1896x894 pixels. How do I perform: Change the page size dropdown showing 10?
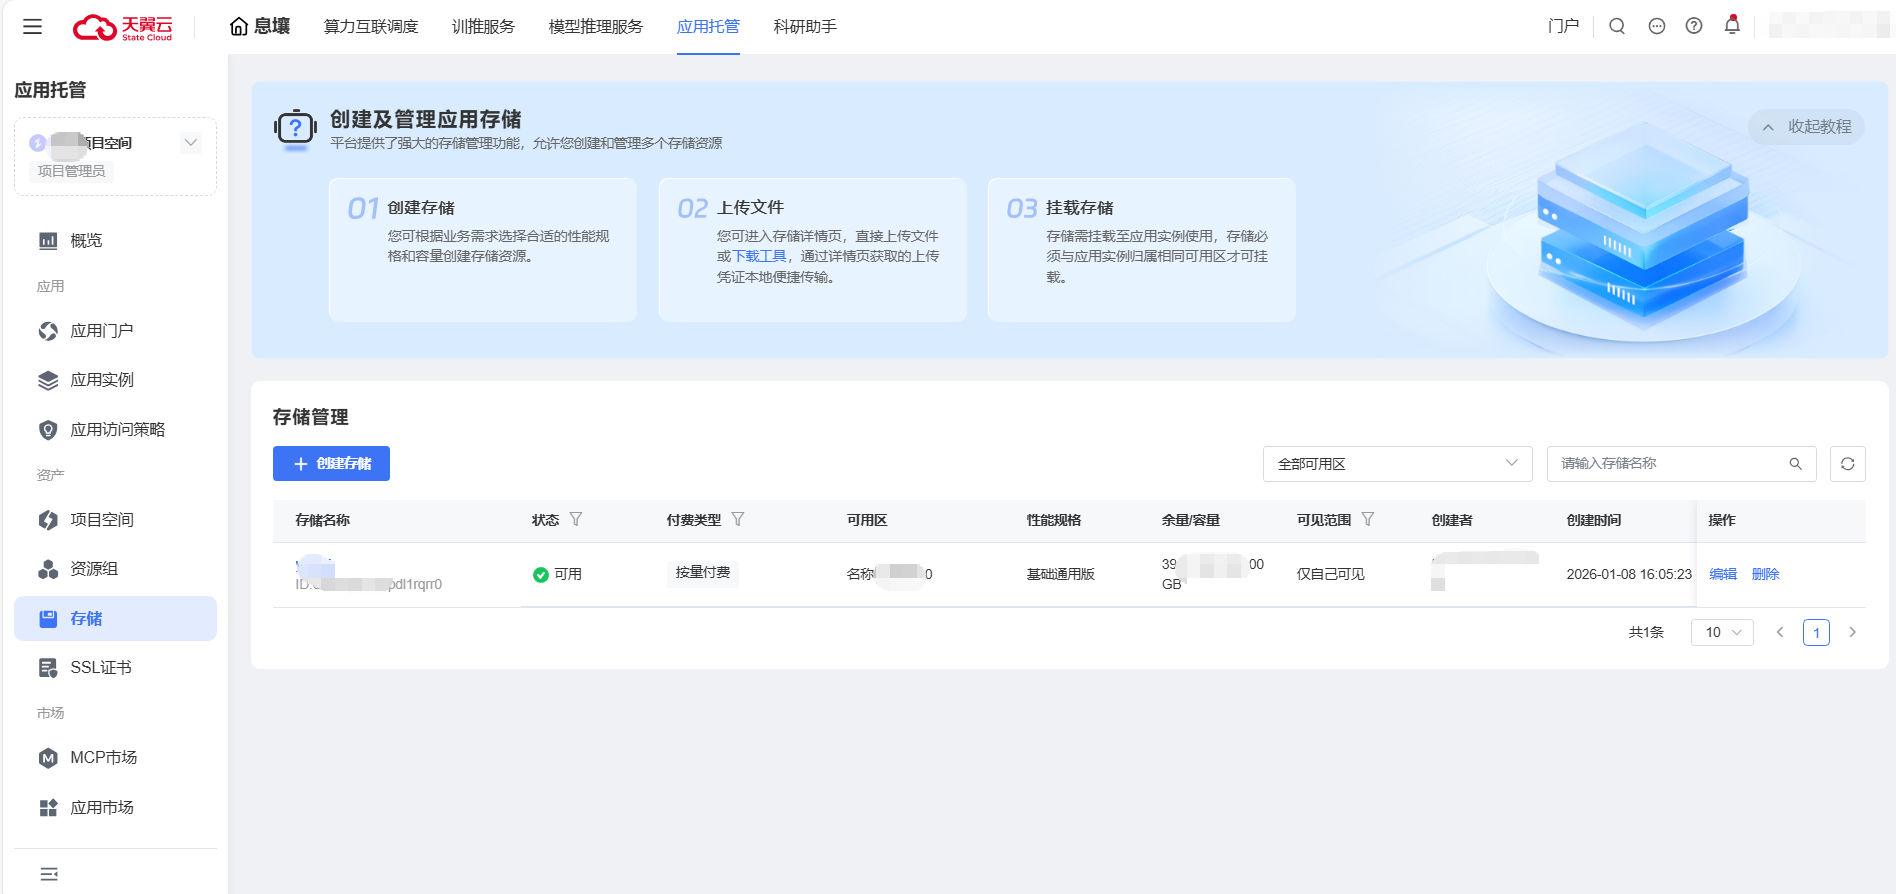1722,632
